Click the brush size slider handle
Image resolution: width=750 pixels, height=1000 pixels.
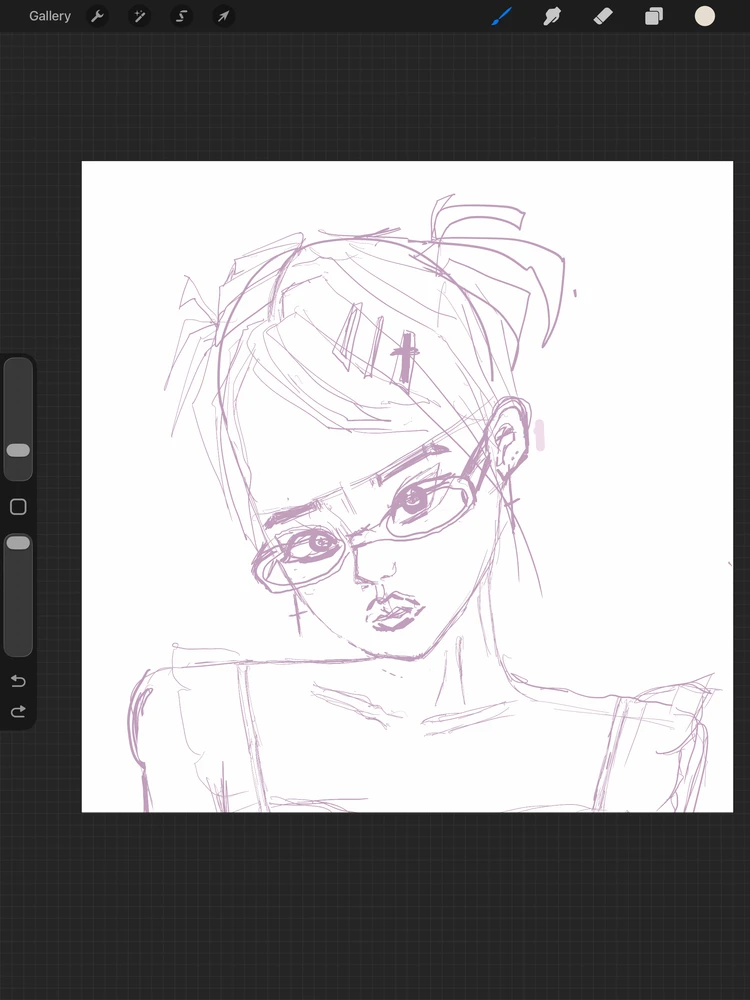[x=18, y=450]
